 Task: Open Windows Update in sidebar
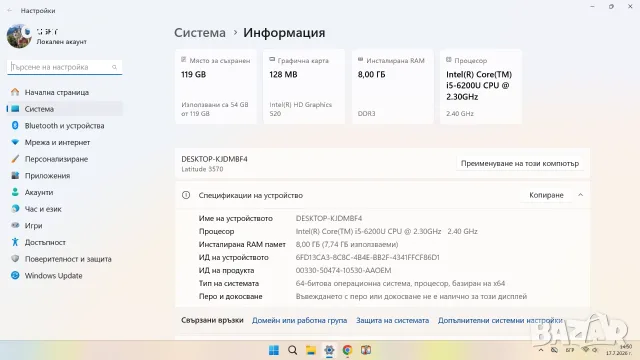[x=64, y=276]
